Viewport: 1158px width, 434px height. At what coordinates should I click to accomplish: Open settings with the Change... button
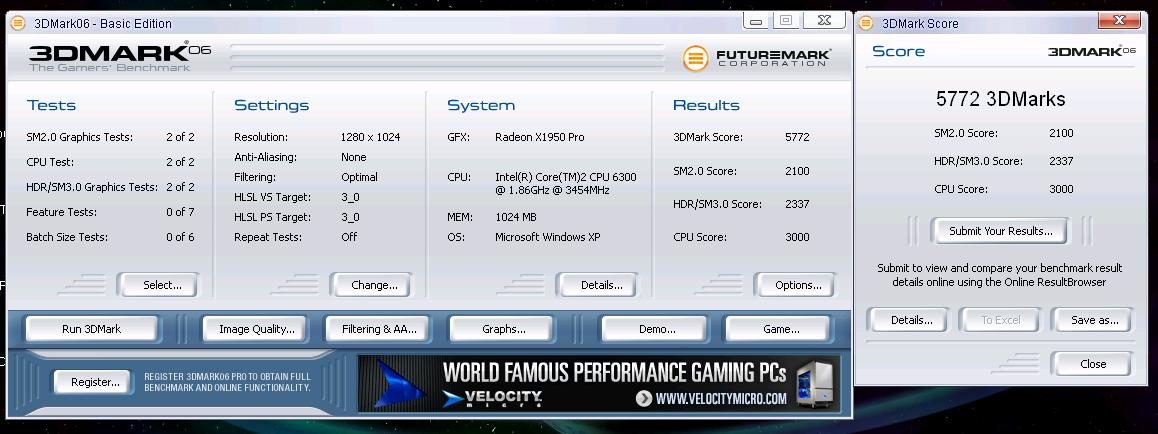pyautogui.click(x=371, y=285)
